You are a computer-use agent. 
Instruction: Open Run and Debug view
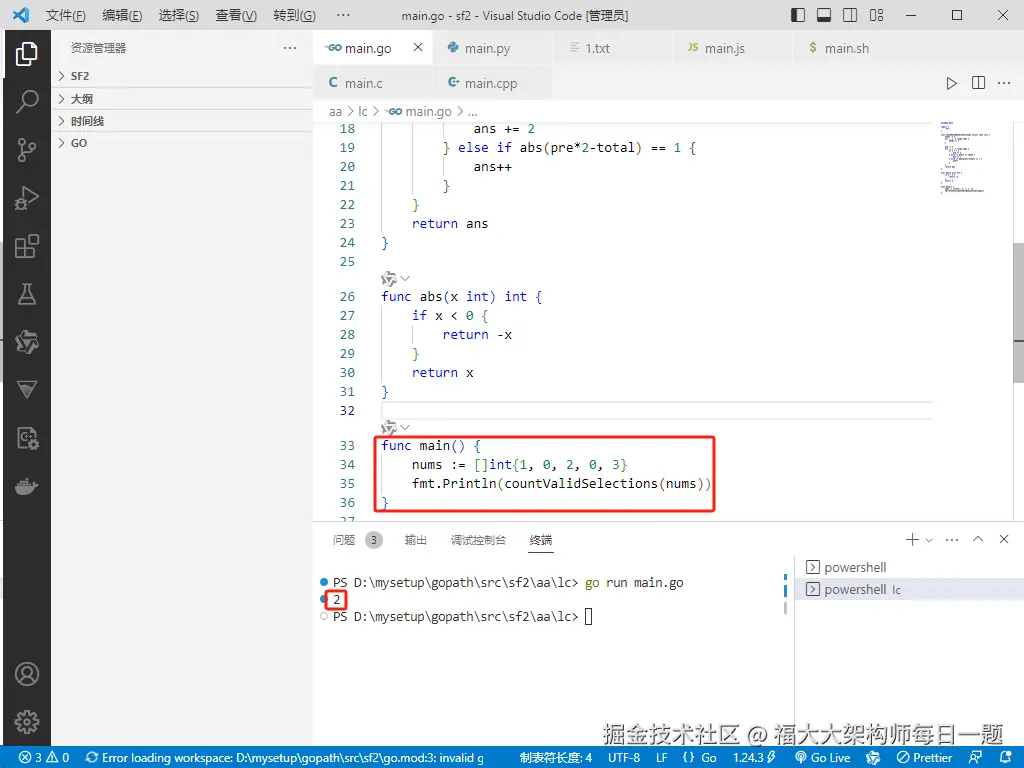point(26,198)
